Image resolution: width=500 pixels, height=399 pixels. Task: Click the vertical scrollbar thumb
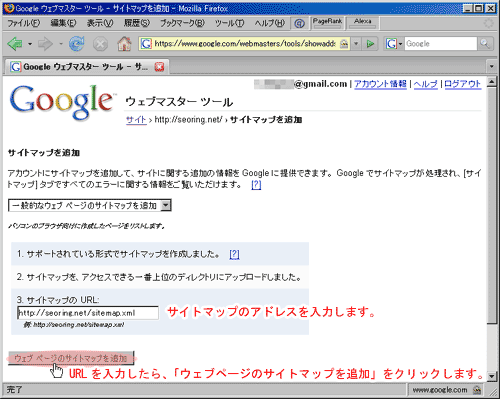pos(491,205)
